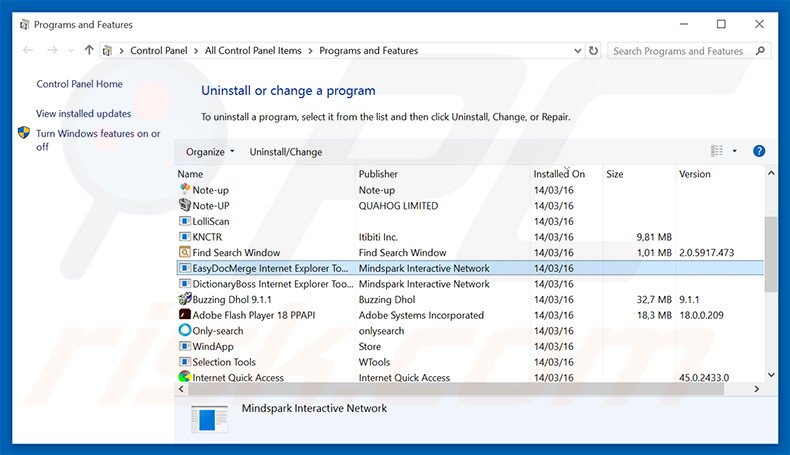This screenshot has height=455, width=790.
Task: Expand chevron before Control Panel breadcrumb
Action: (121, 51)
